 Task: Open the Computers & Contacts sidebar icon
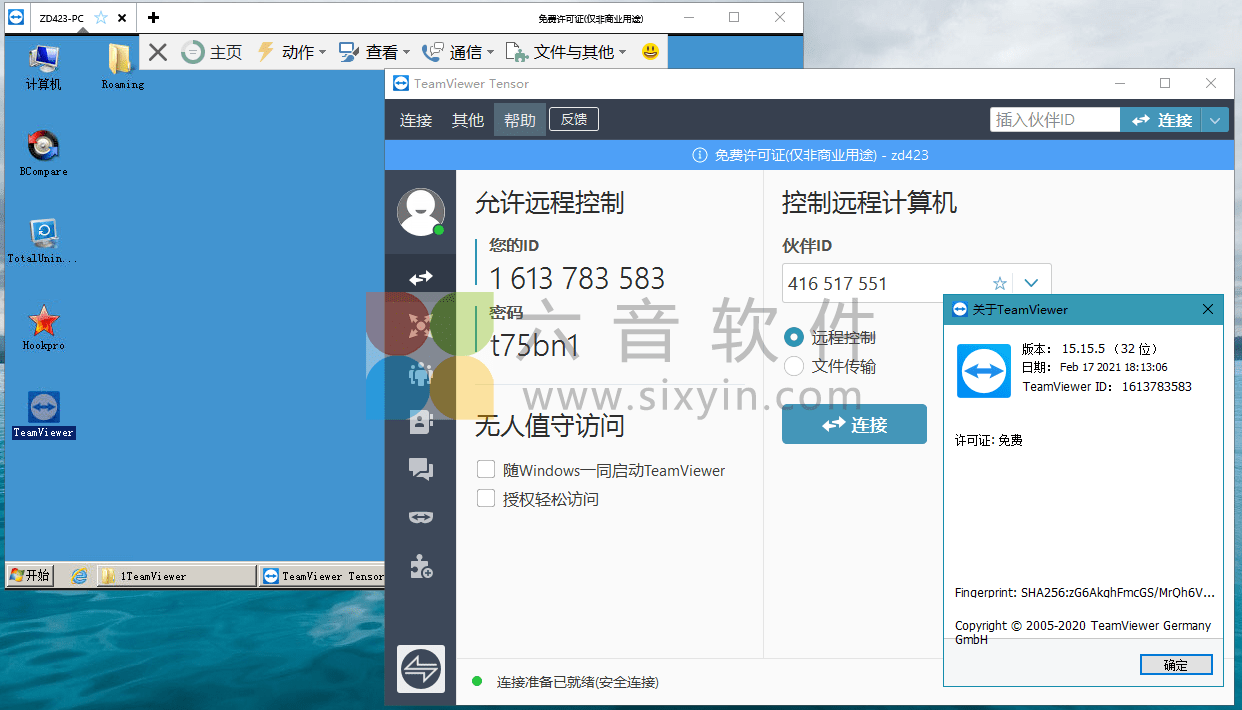coord(420,421)
